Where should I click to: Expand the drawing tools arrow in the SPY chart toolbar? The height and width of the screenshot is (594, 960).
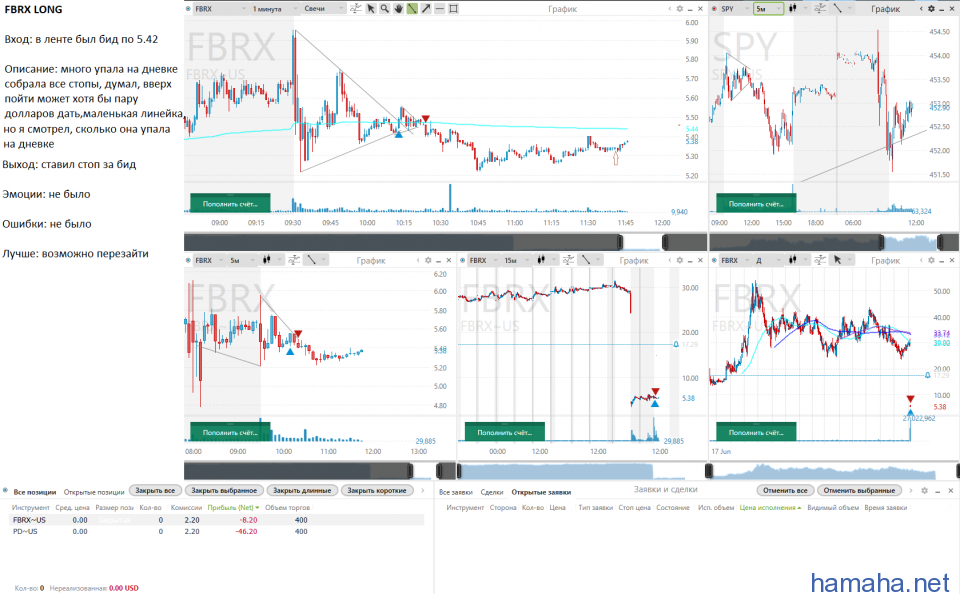[850, 9]
